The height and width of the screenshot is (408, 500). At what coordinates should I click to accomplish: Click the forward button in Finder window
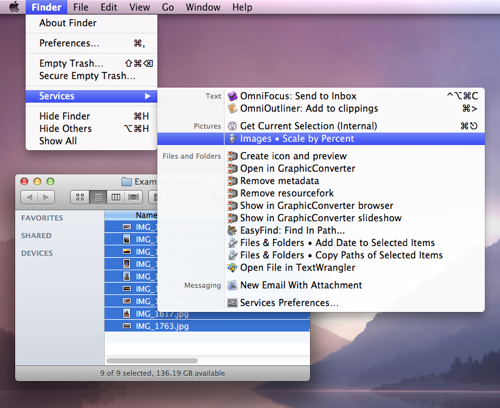[x=46, y=197]
